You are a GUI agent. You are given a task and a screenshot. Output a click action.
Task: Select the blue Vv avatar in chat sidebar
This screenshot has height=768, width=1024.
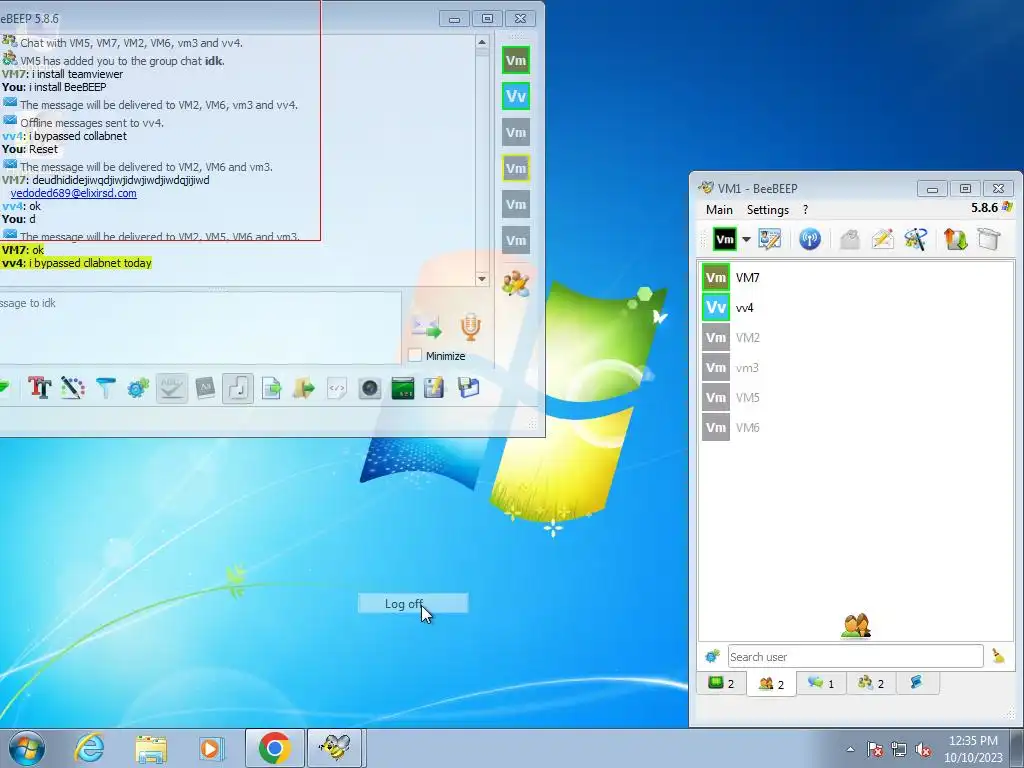click(516, 97)
